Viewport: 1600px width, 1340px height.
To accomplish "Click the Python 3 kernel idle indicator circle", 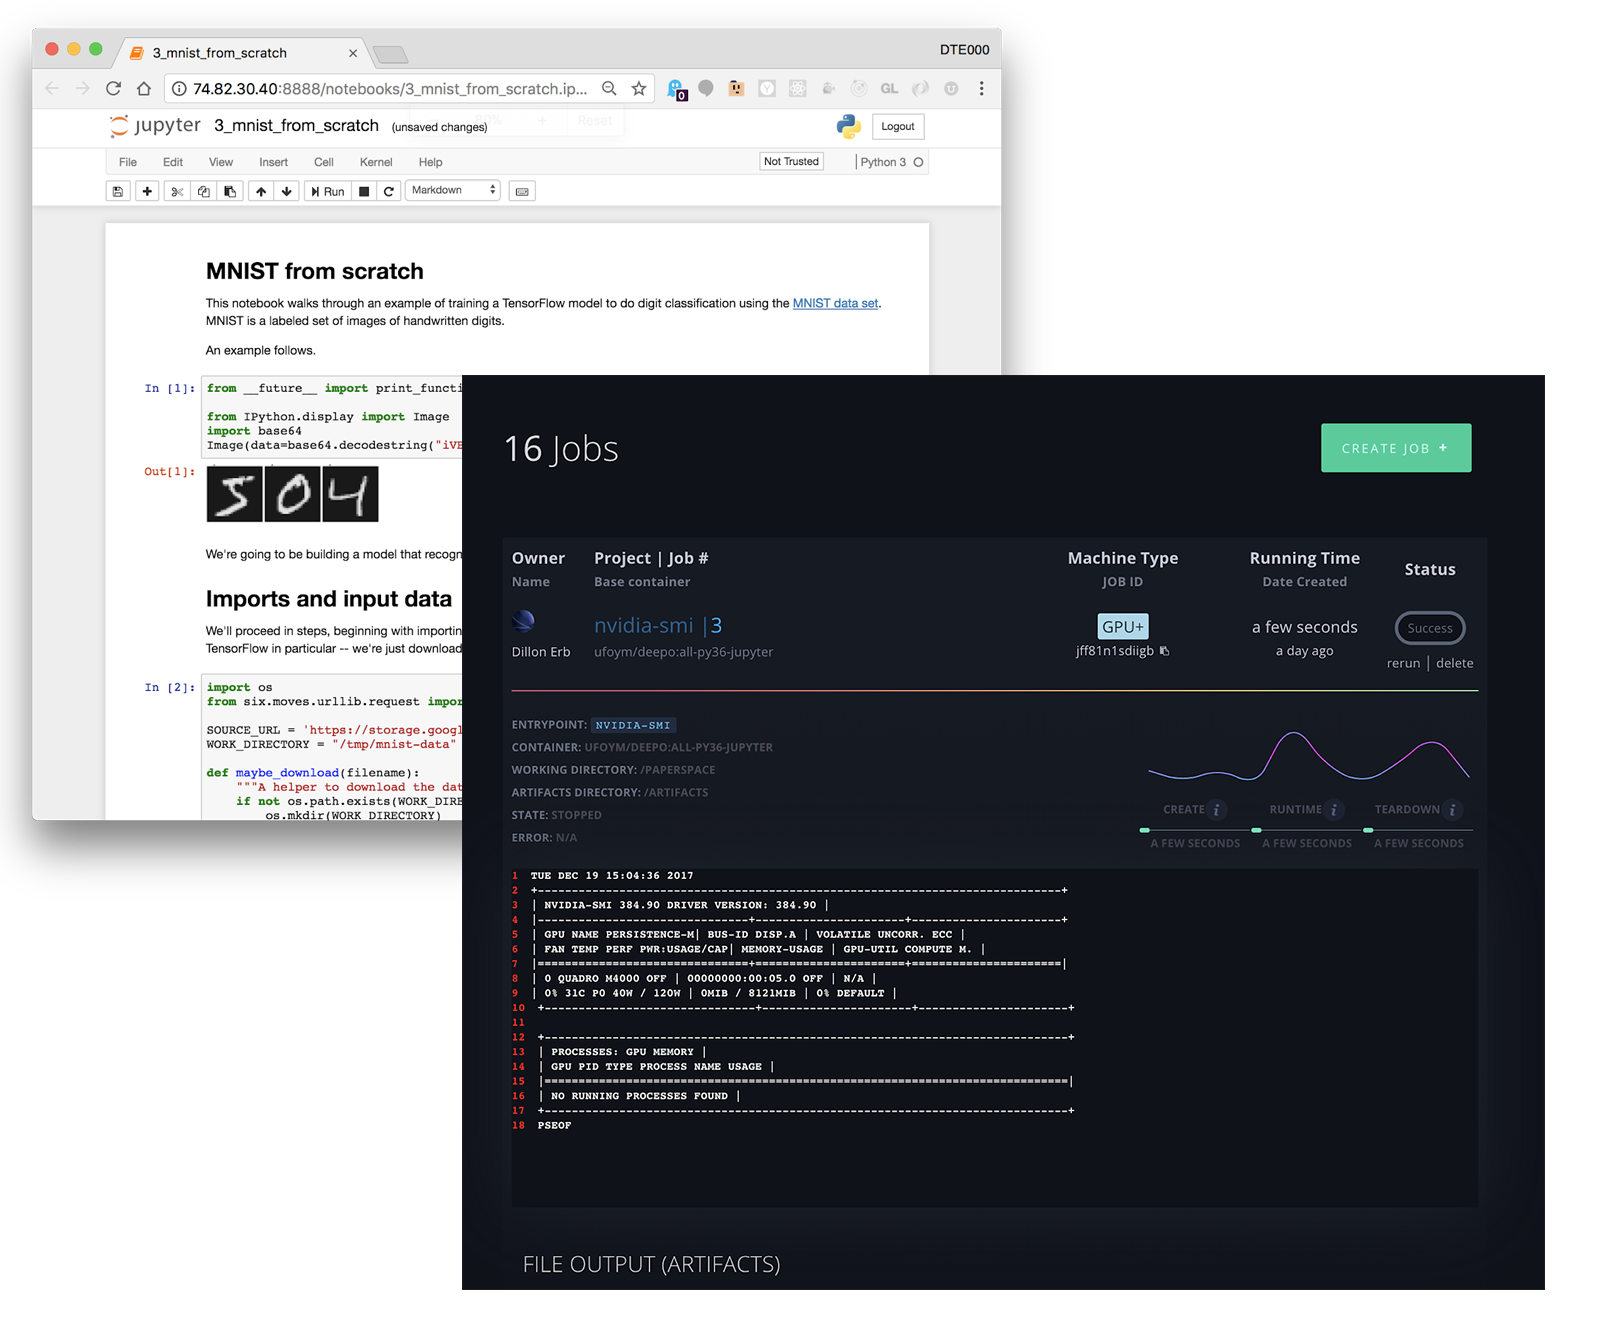I will pyautogui.click(x=918, y=162).
